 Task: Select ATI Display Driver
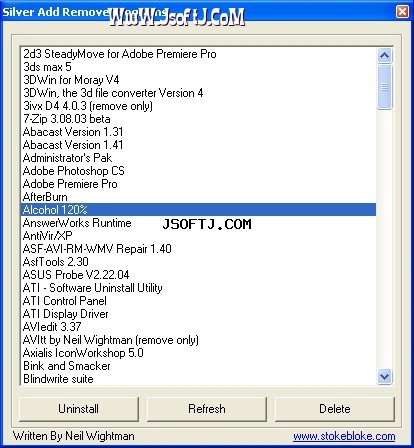click(x=198, y=314)
